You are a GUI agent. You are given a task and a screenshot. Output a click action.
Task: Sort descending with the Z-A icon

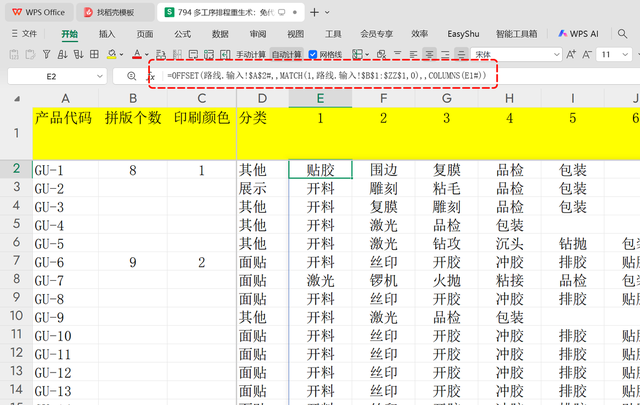coord(78,54)
